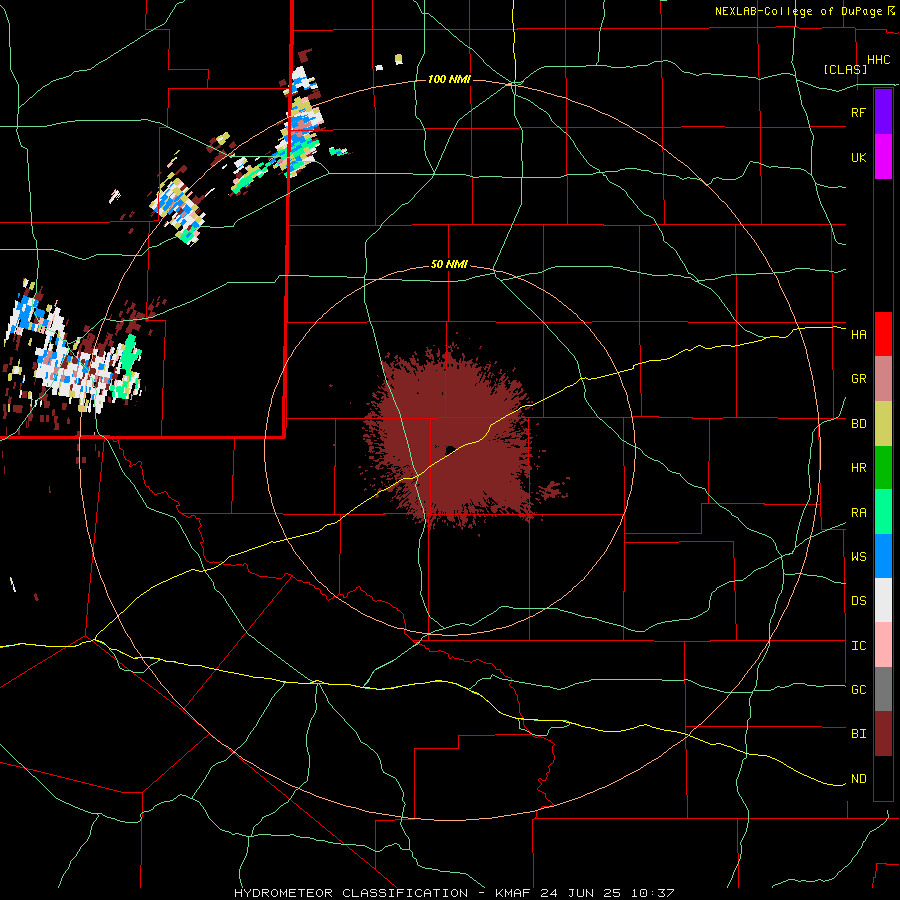The height and width of the screenshot is (900, 900).
Task: Click the 100 NMI range ring label
Action: 449,79
